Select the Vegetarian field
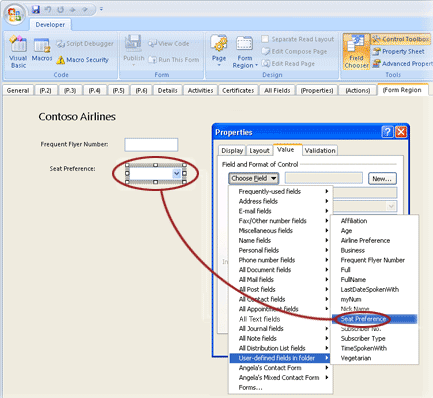Viewport: 433px width, 398px height. (374, 358)
